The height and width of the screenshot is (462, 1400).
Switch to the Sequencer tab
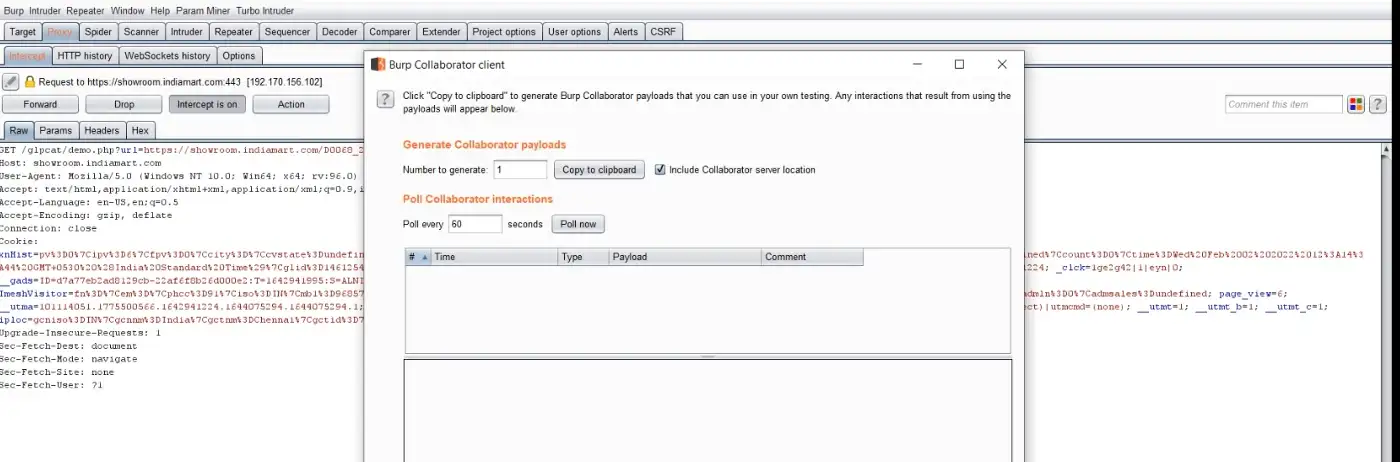pos(287,32)
